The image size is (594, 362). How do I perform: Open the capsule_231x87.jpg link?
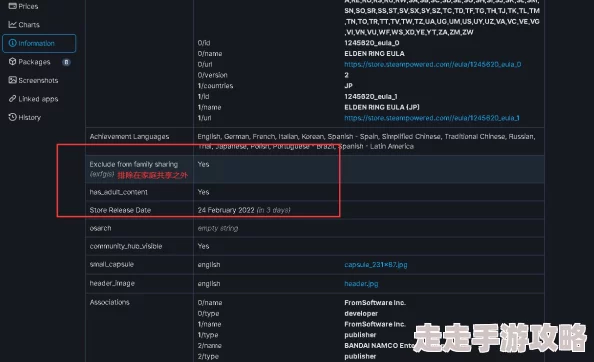tap(376, 265)
